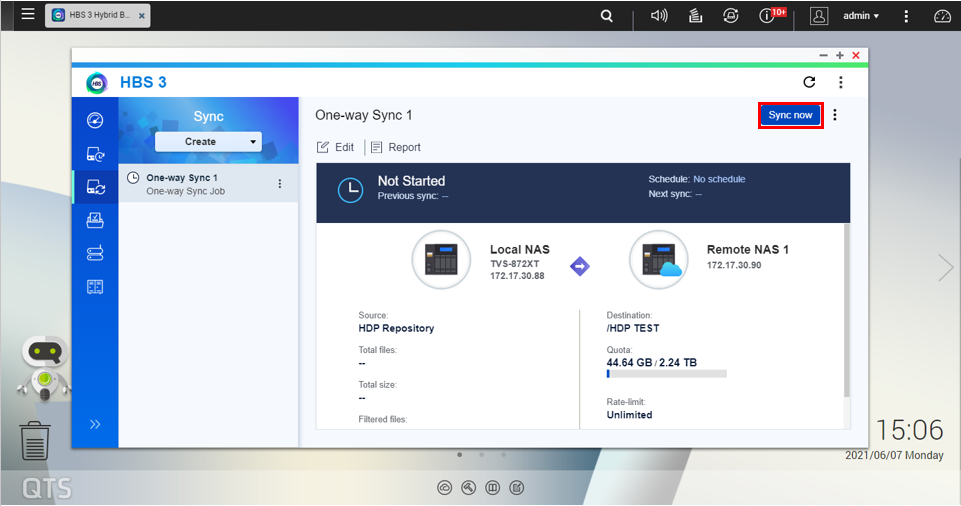Open the QTS main hamburger menu

[x=28, y=15]
